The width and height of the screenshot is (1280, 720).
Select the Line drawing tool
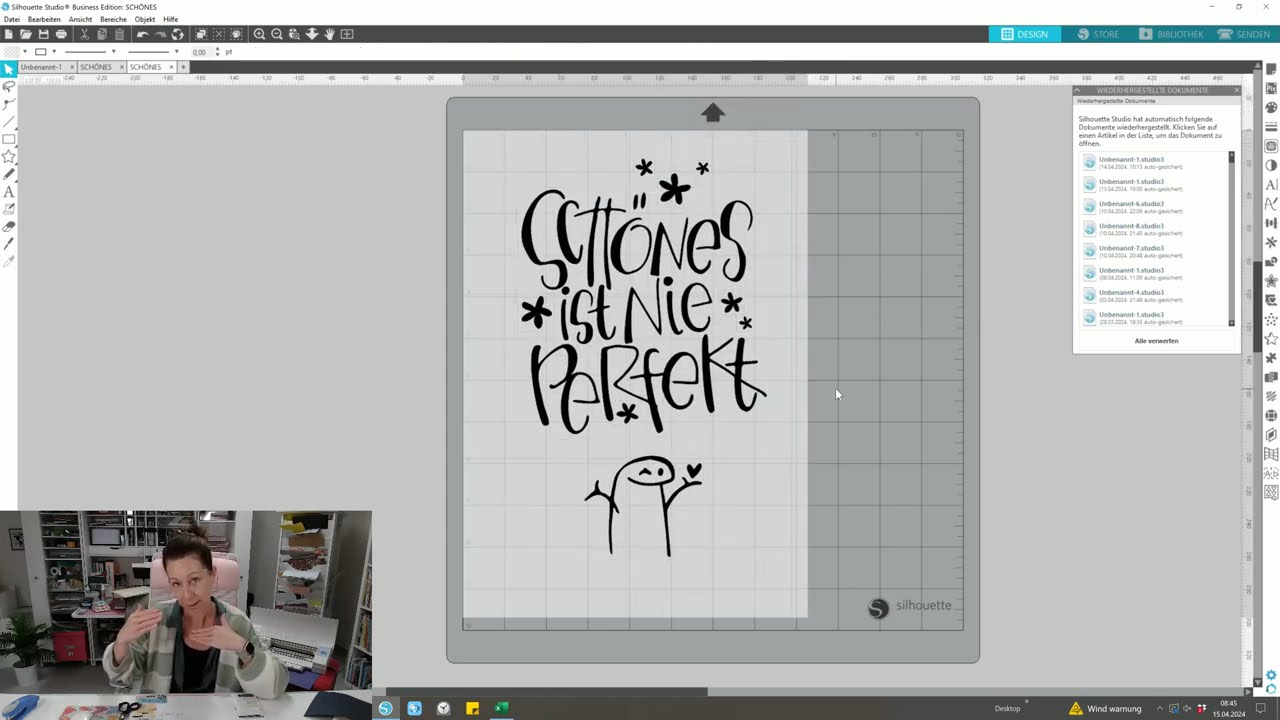[x=9, y=121]
